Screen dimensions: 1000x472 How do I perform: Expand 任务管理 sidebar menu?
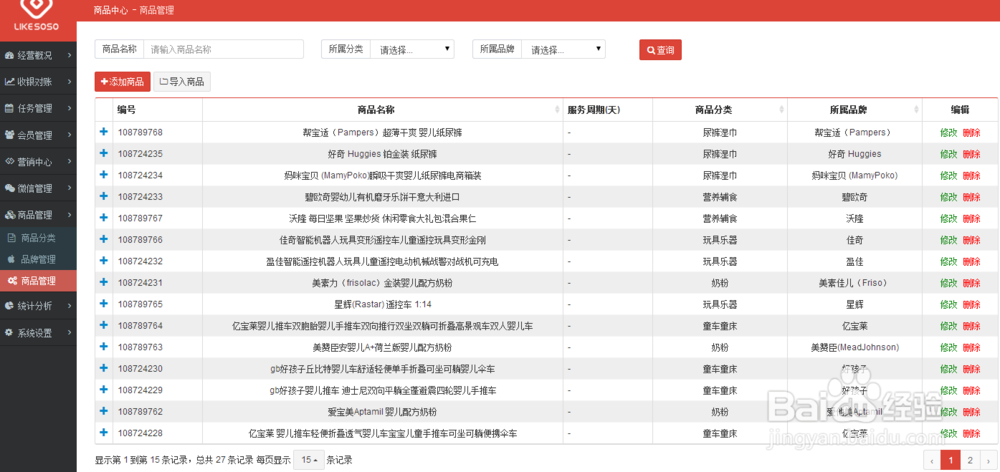click(x=38, y=108)
